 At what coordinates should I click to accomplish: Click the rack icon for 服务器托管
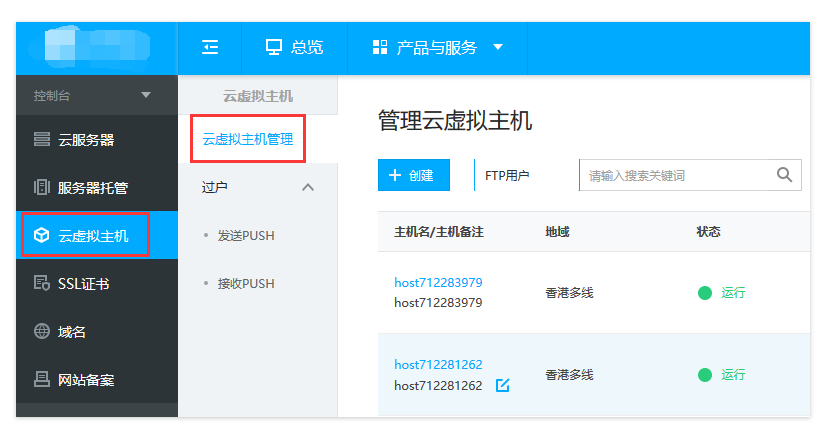[x=42, y=187]
